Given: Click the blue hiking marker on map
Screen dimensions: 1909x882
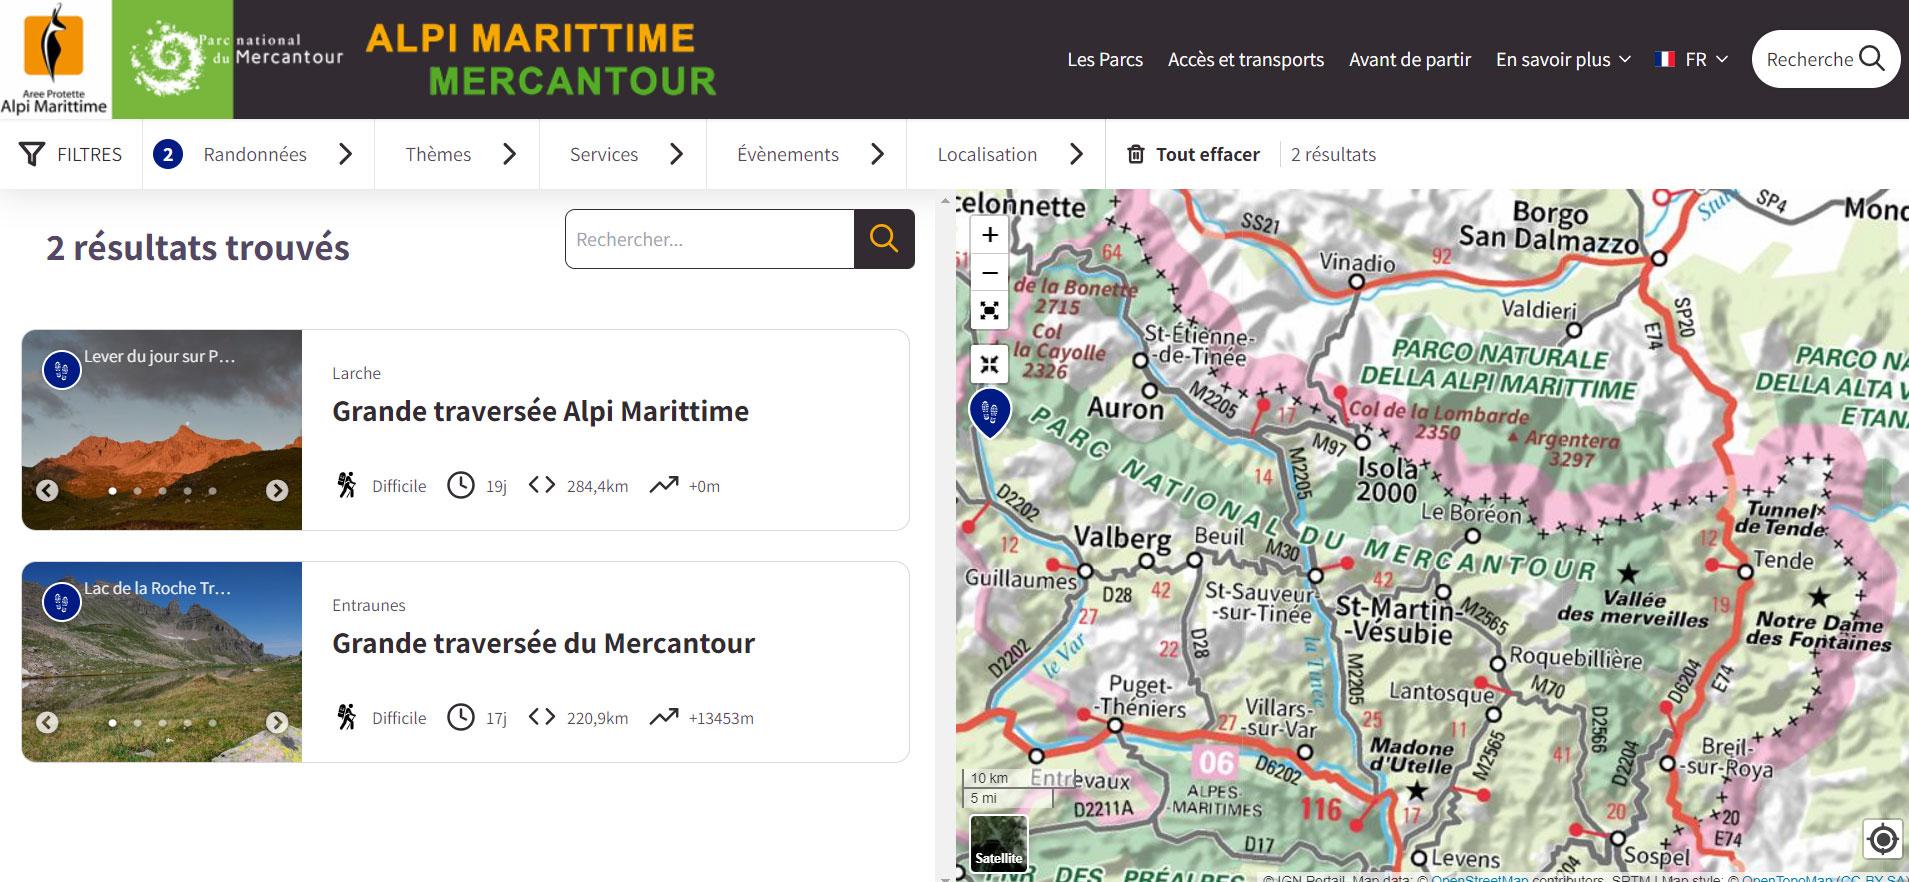Looking at the screenshot, I should [x=989, y=411].
